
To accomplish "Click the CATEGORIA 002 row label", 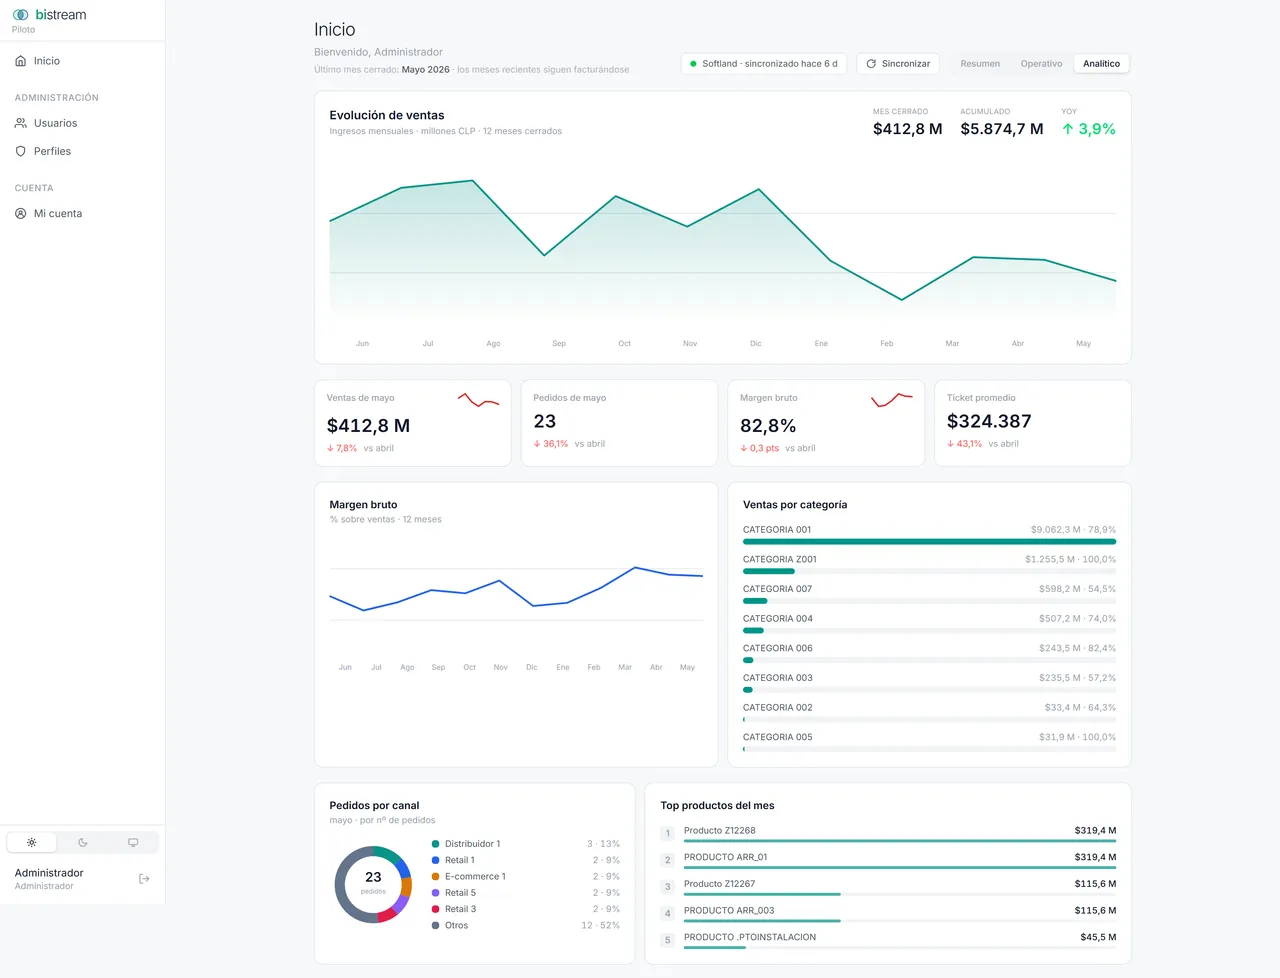I will (777, 708).
